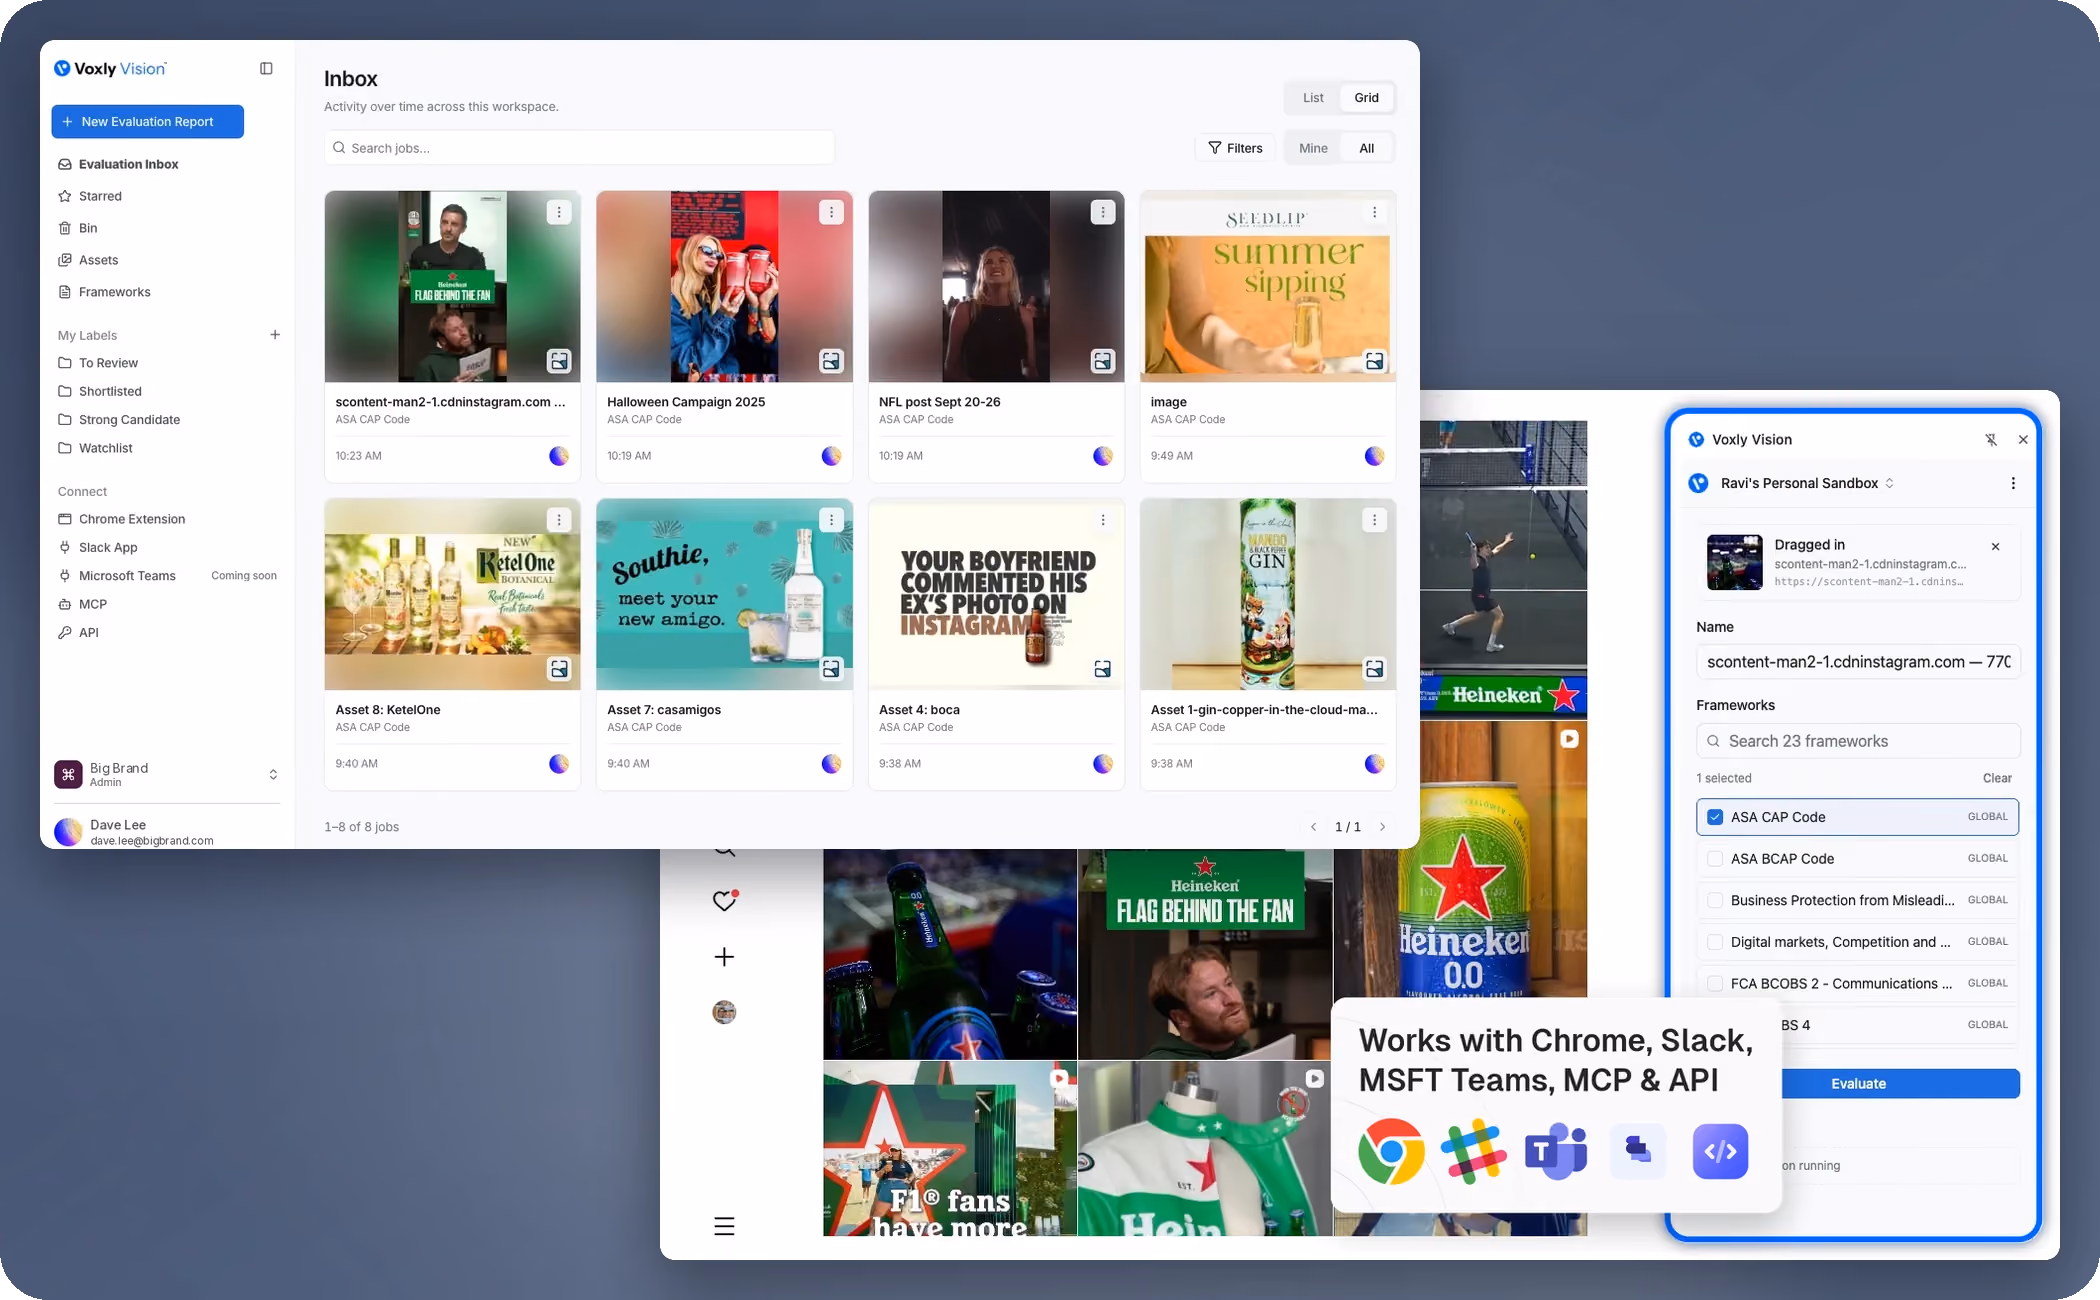Remove the Dragged in asset with X
2100x1300 pixels.
tap(1996, 547)
